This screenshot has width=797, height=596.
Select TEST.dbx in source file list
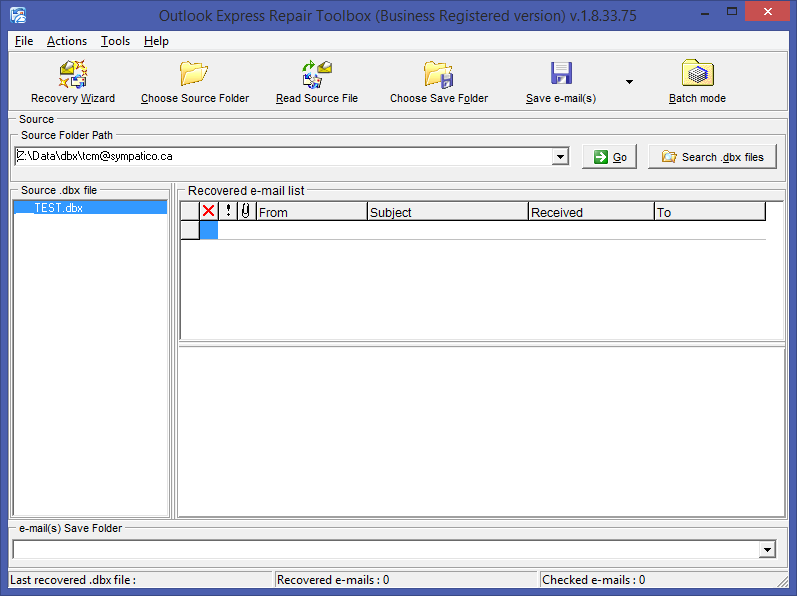(90, 207)
